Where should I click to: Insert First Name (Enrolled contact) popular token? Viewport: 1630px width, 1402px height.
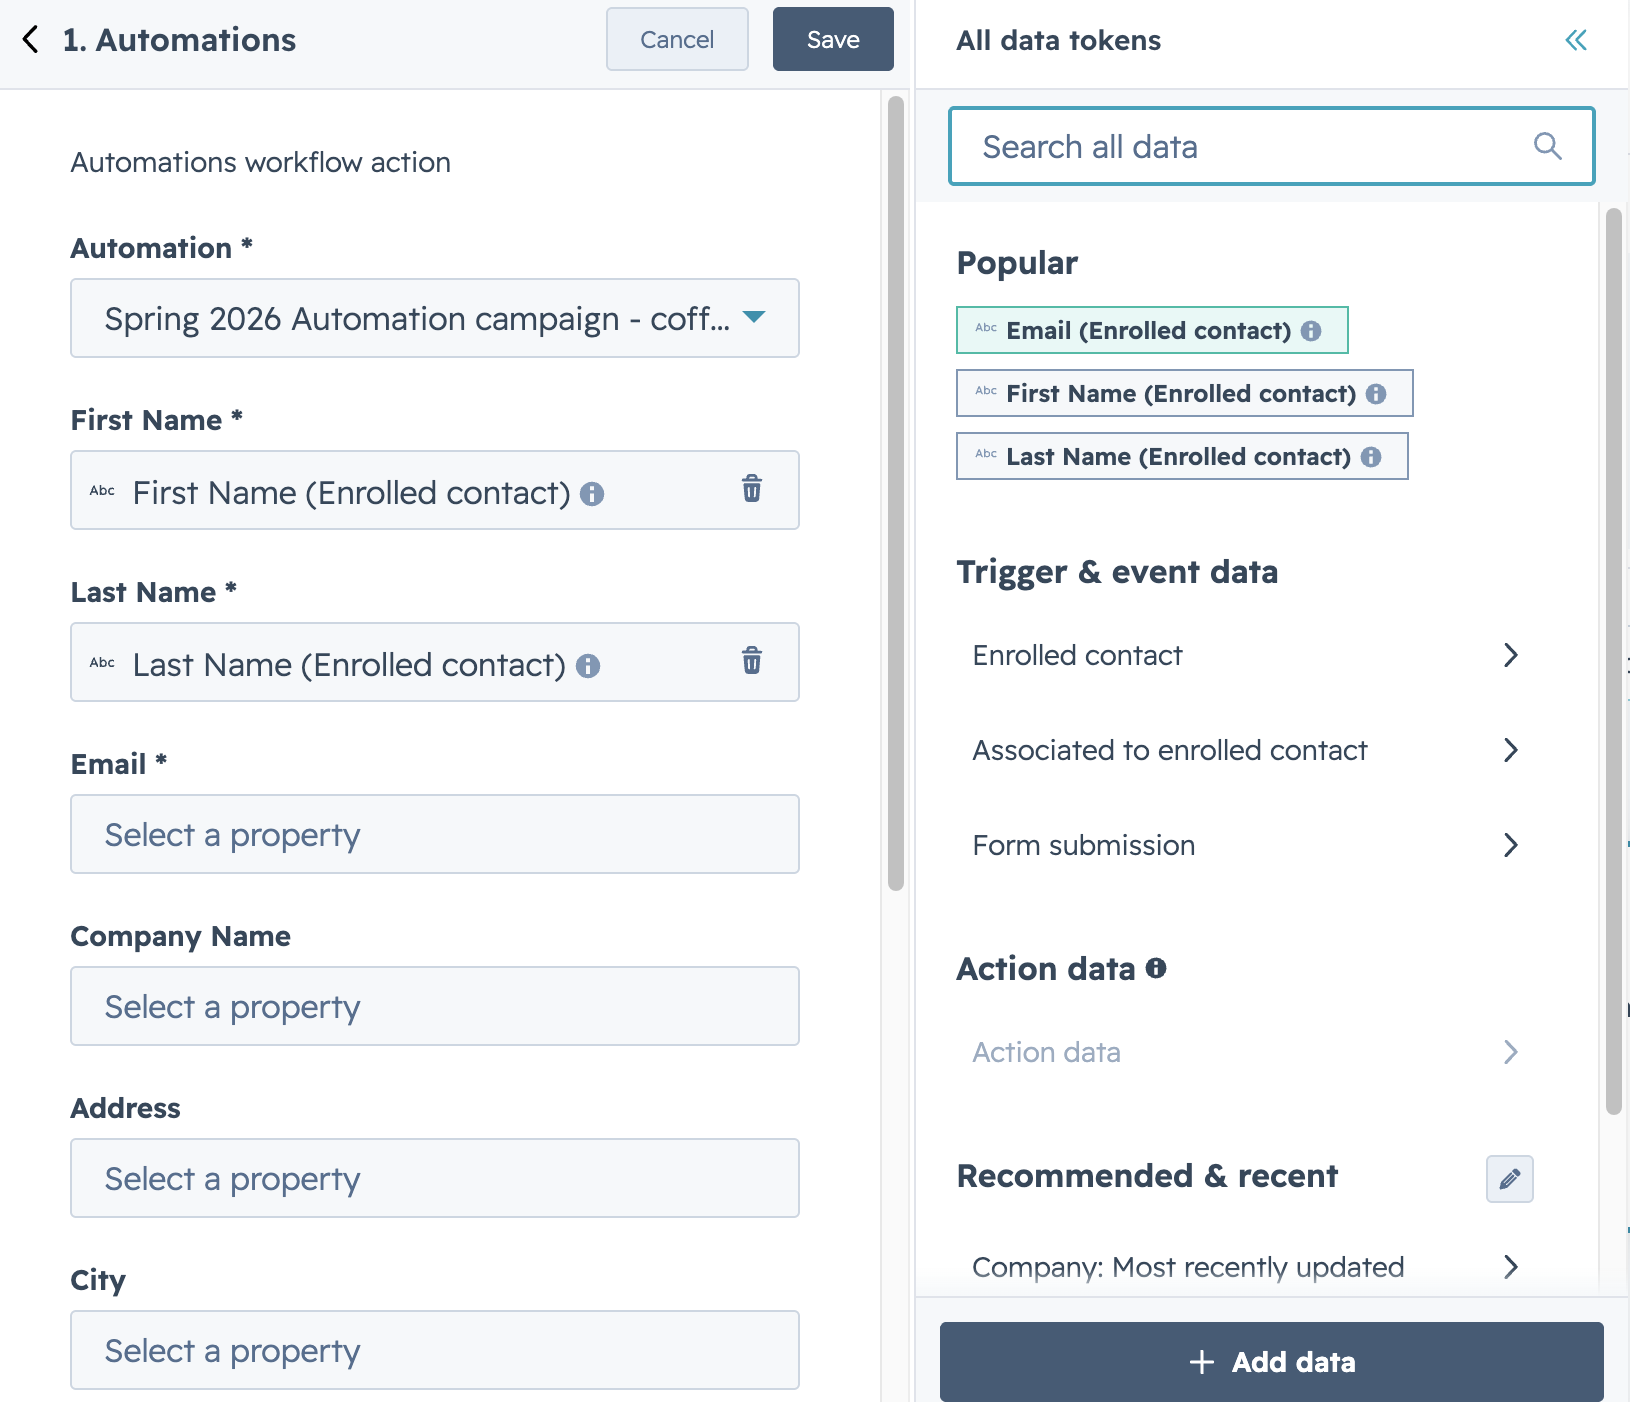point(1185,393)
